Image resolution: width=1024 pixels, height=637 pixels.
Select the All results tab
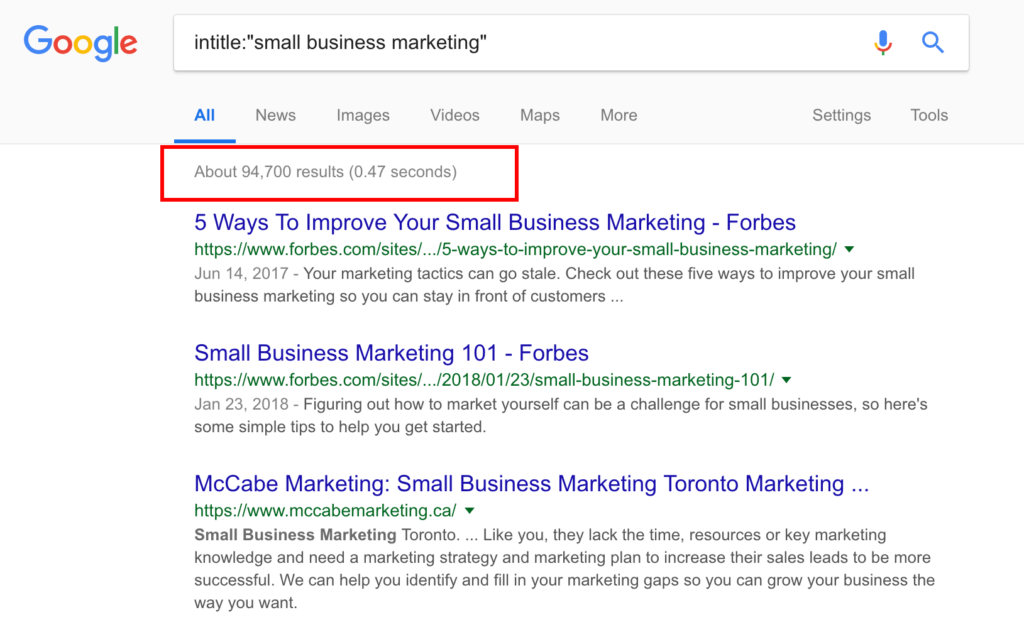(x=204, y=116)
